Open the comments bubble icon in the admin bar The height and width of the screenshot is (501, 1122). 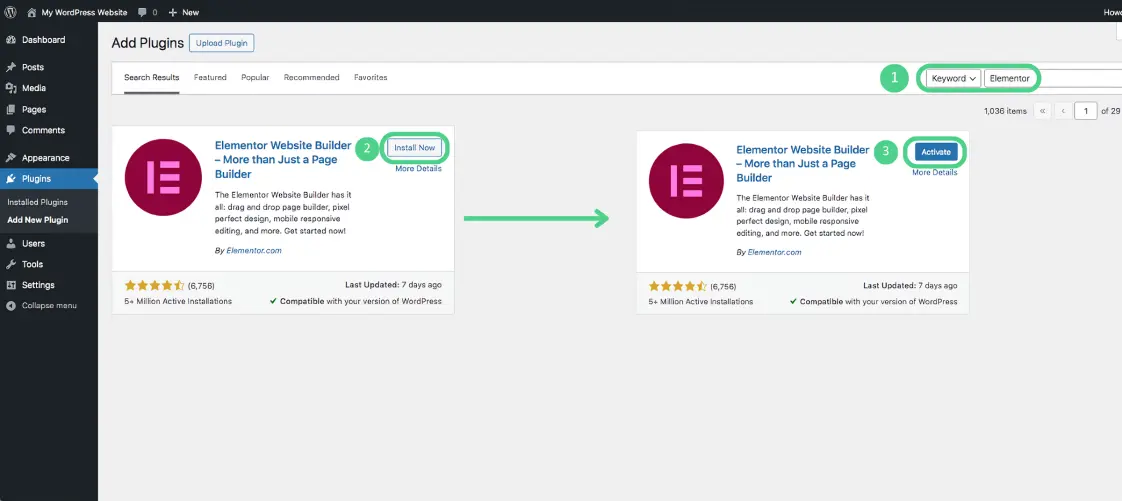142,12
